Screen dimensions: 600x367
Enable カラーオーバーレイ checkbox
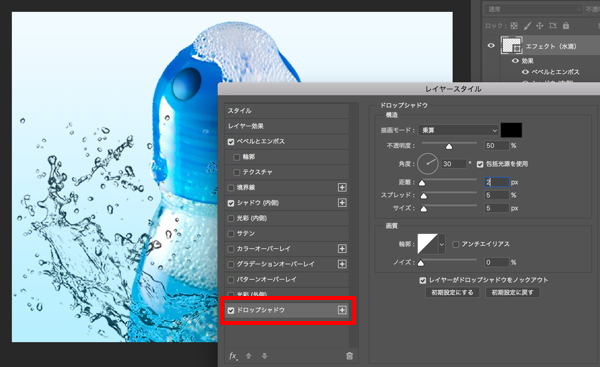click(x=231, y=249)
